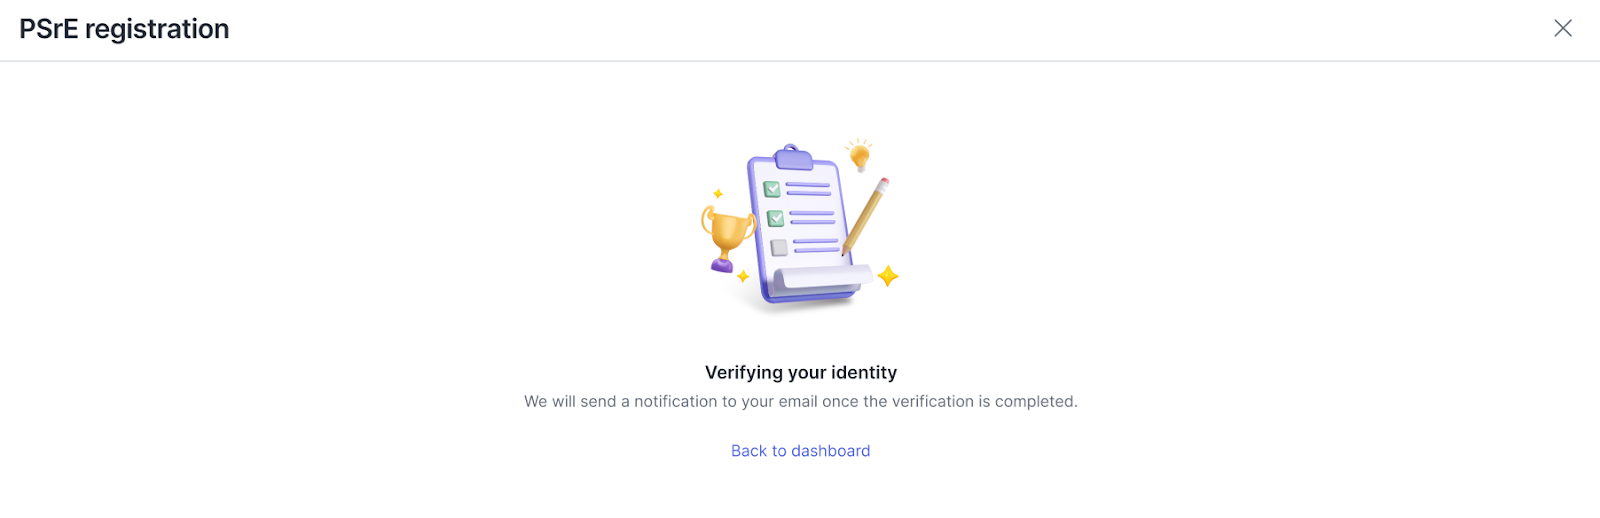Close the PSrE registration dialog
1600x518 pixels.
coord(1562,28)
